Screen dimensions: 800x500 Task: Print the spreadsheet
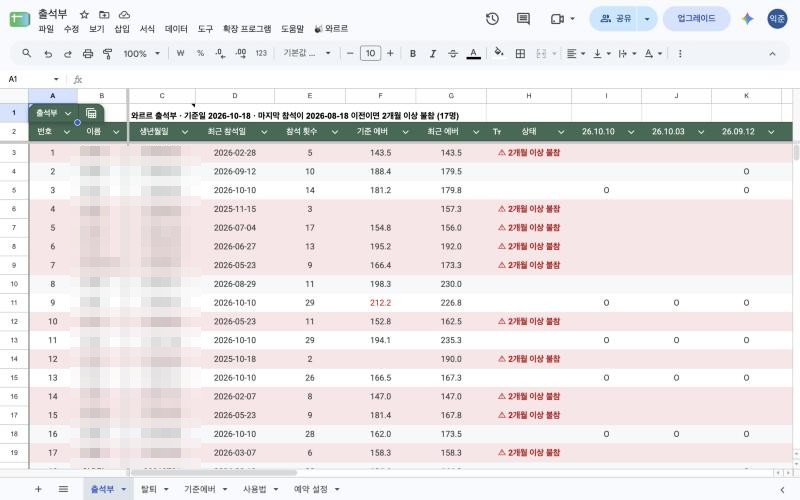pyautogui.click(x=88, y=53)
